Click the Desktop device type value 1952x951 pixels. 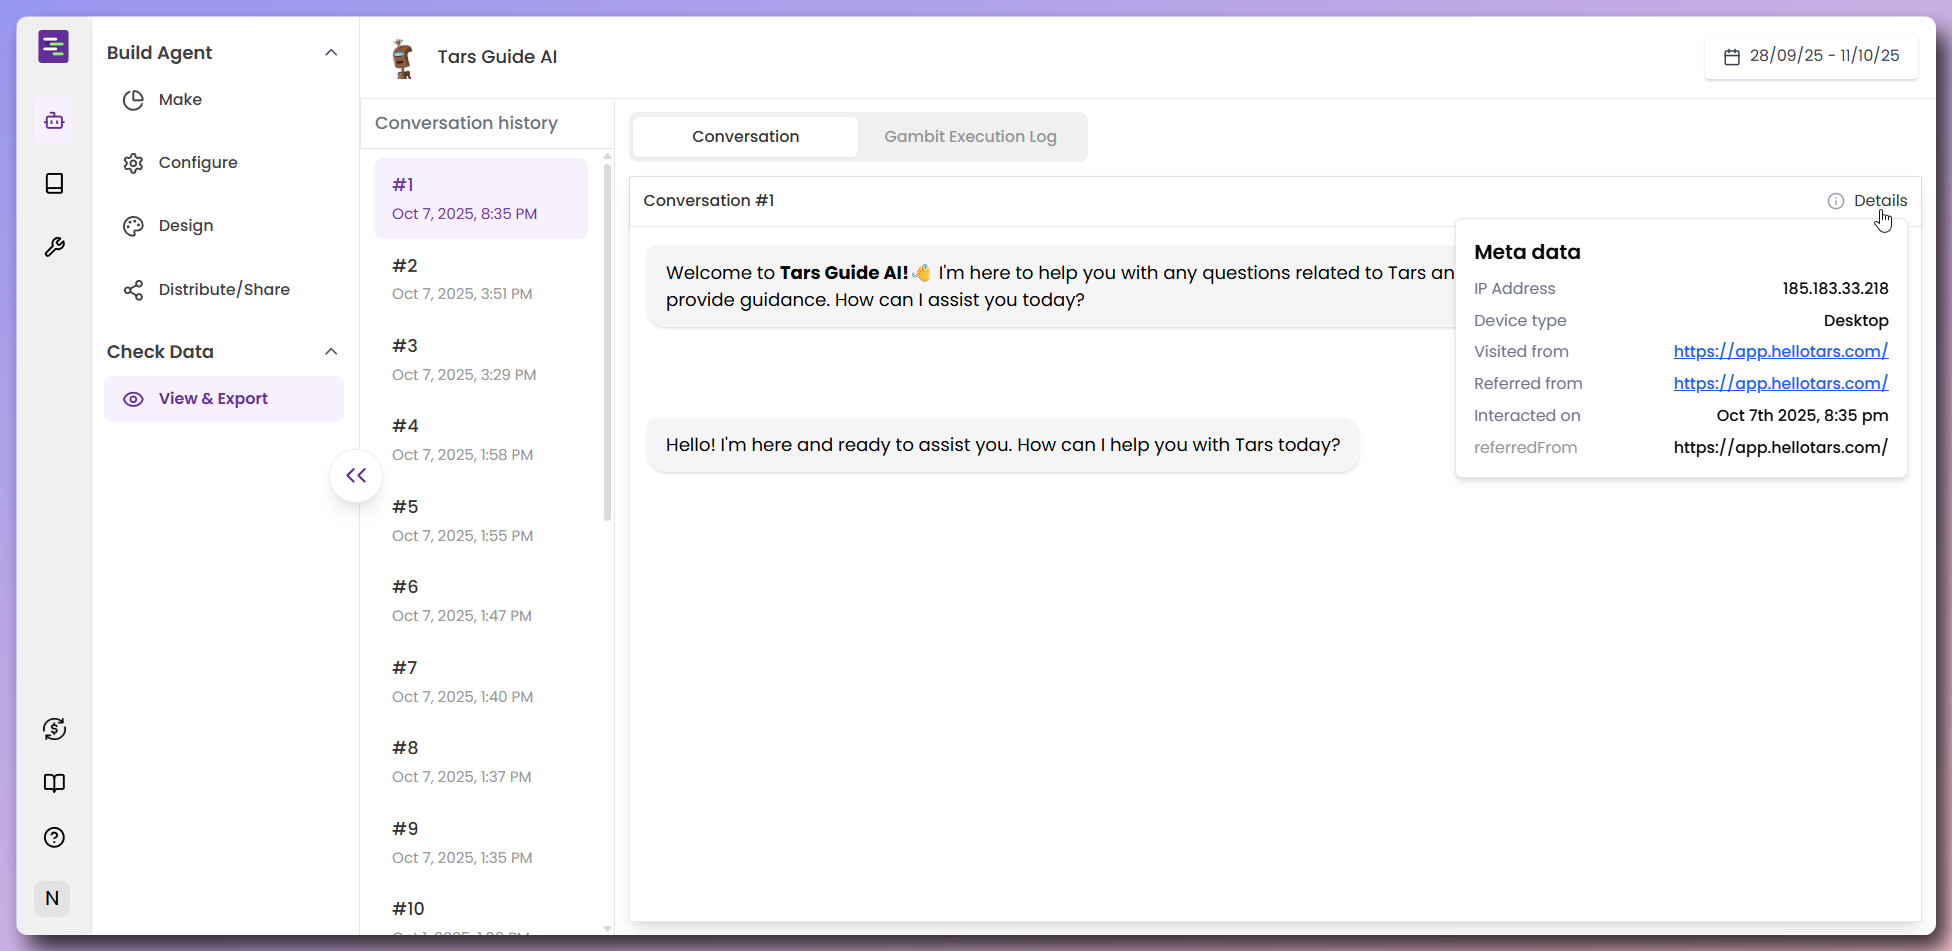click(1856, 321)
